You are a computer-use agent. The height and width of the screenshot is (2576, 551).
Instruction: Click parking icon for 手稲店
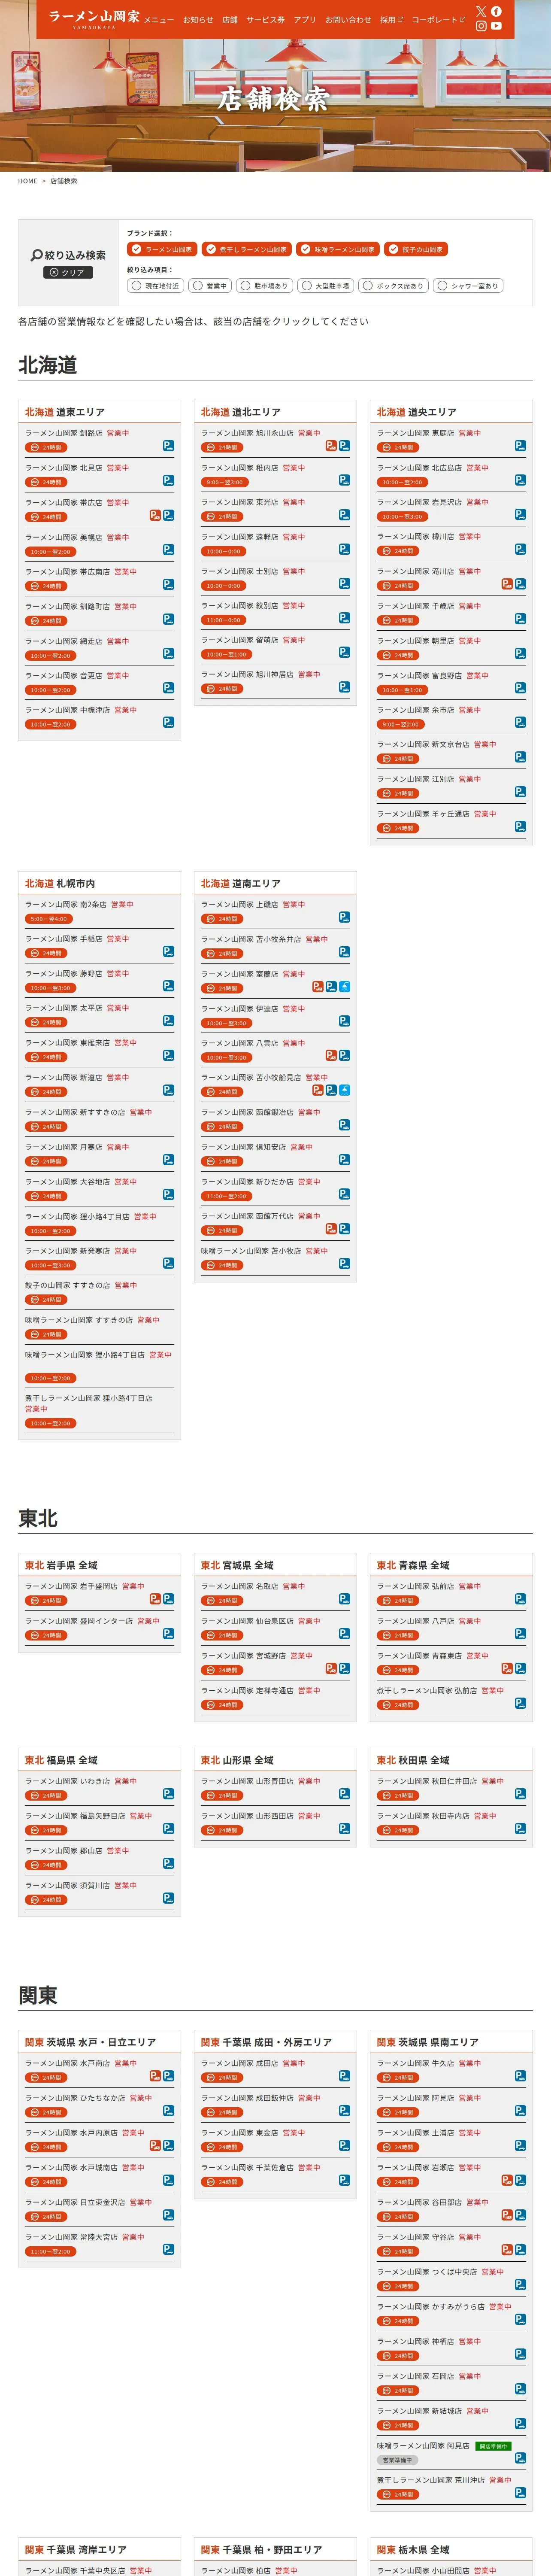pyautogui.click(x=168, y=951)
